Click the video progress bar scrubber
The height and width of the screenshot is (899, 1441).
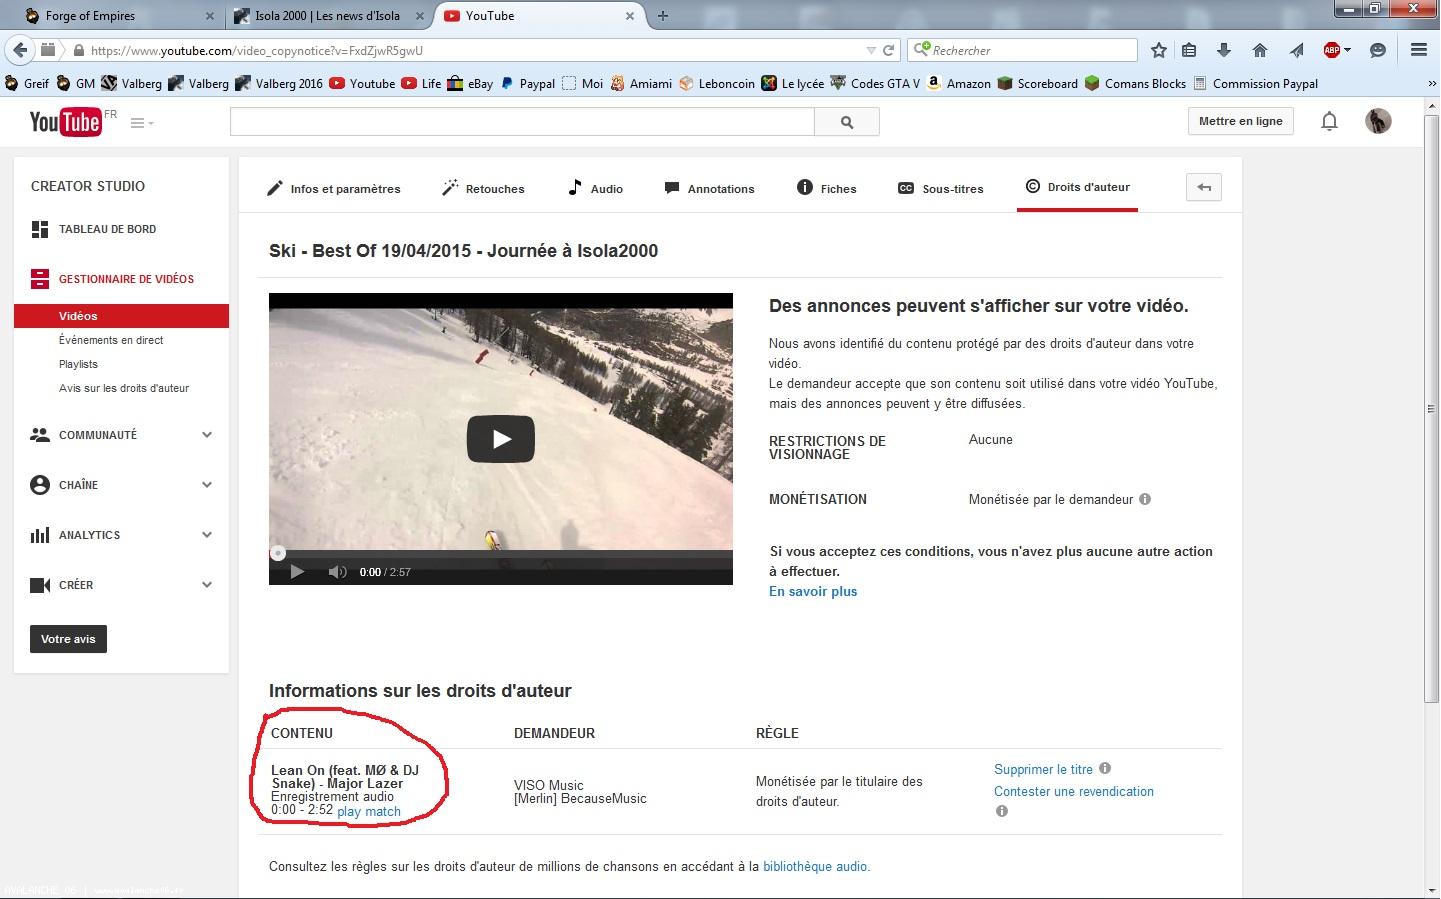click(x=278, y=553)
